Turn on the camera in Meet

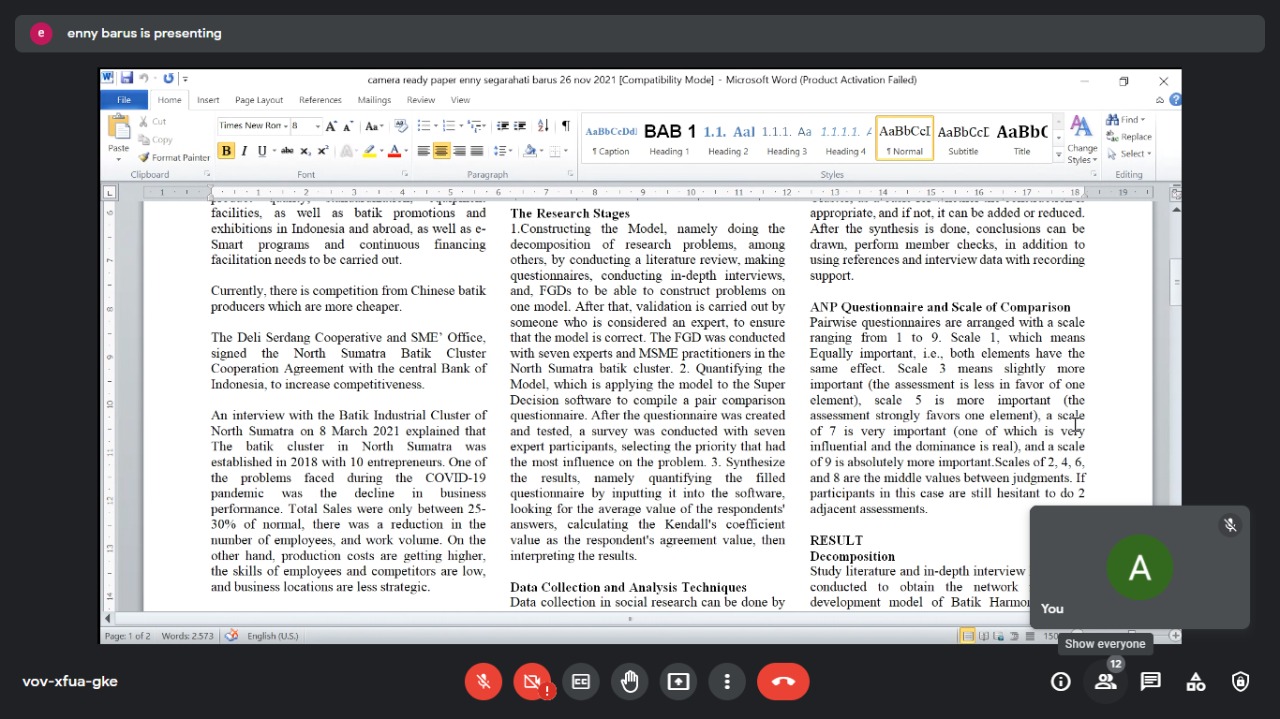click(532, 682)
